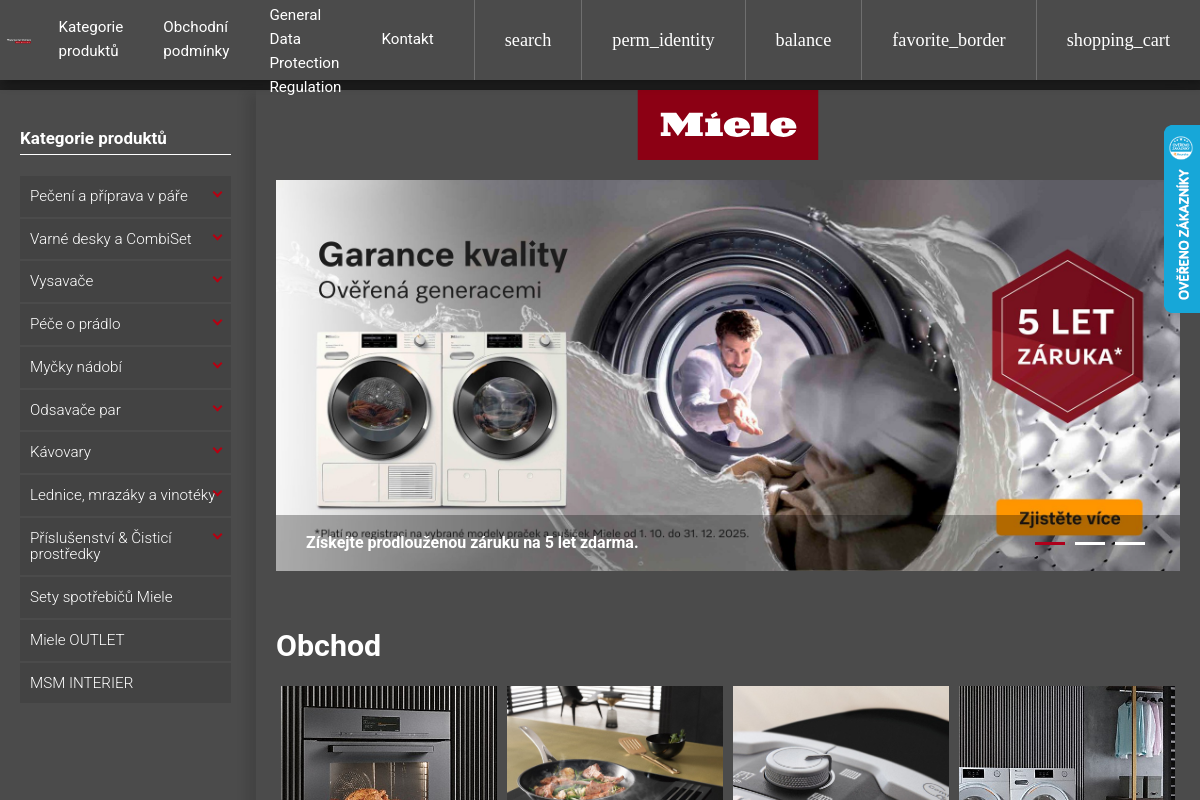Expand the Kávovary chevron

217,451
